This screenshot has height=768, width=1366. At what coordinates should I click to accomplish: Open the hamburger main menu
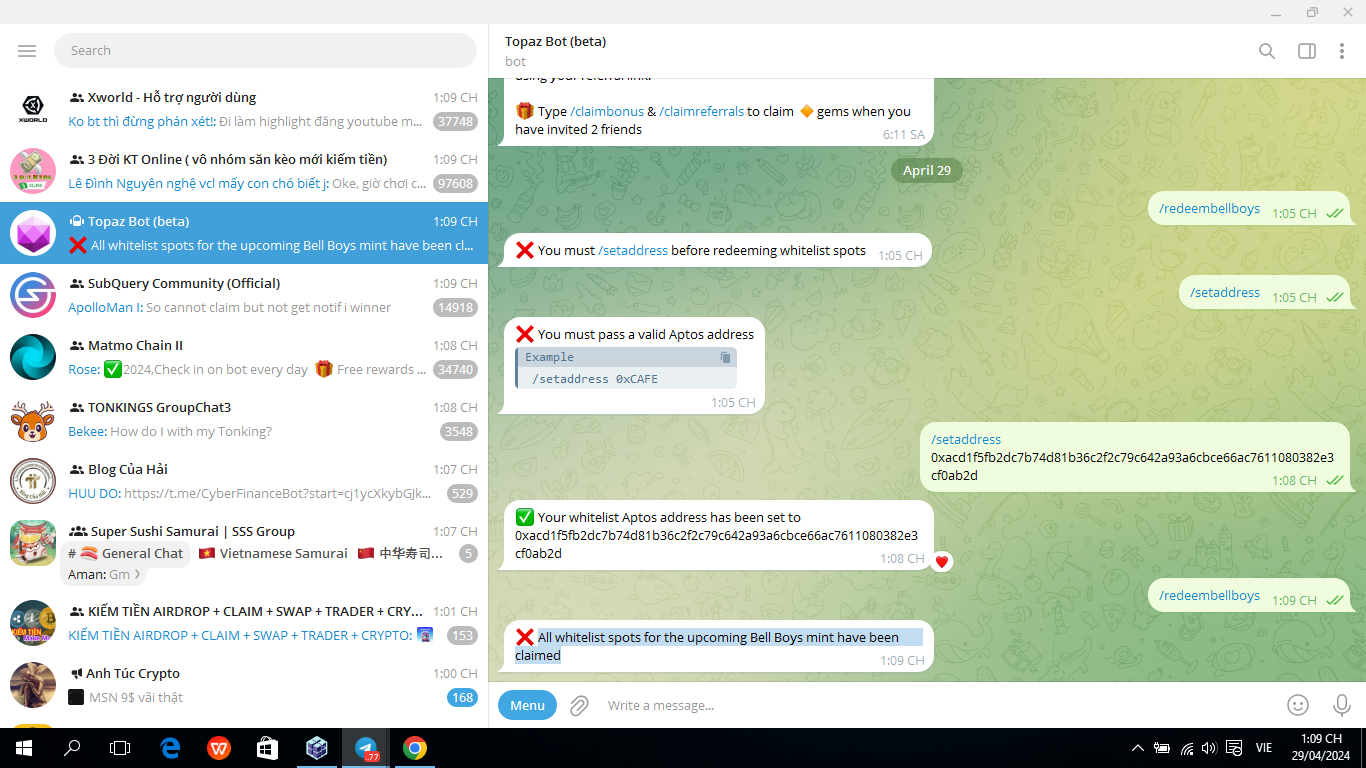pyautogui.click(x=27, y=51)
